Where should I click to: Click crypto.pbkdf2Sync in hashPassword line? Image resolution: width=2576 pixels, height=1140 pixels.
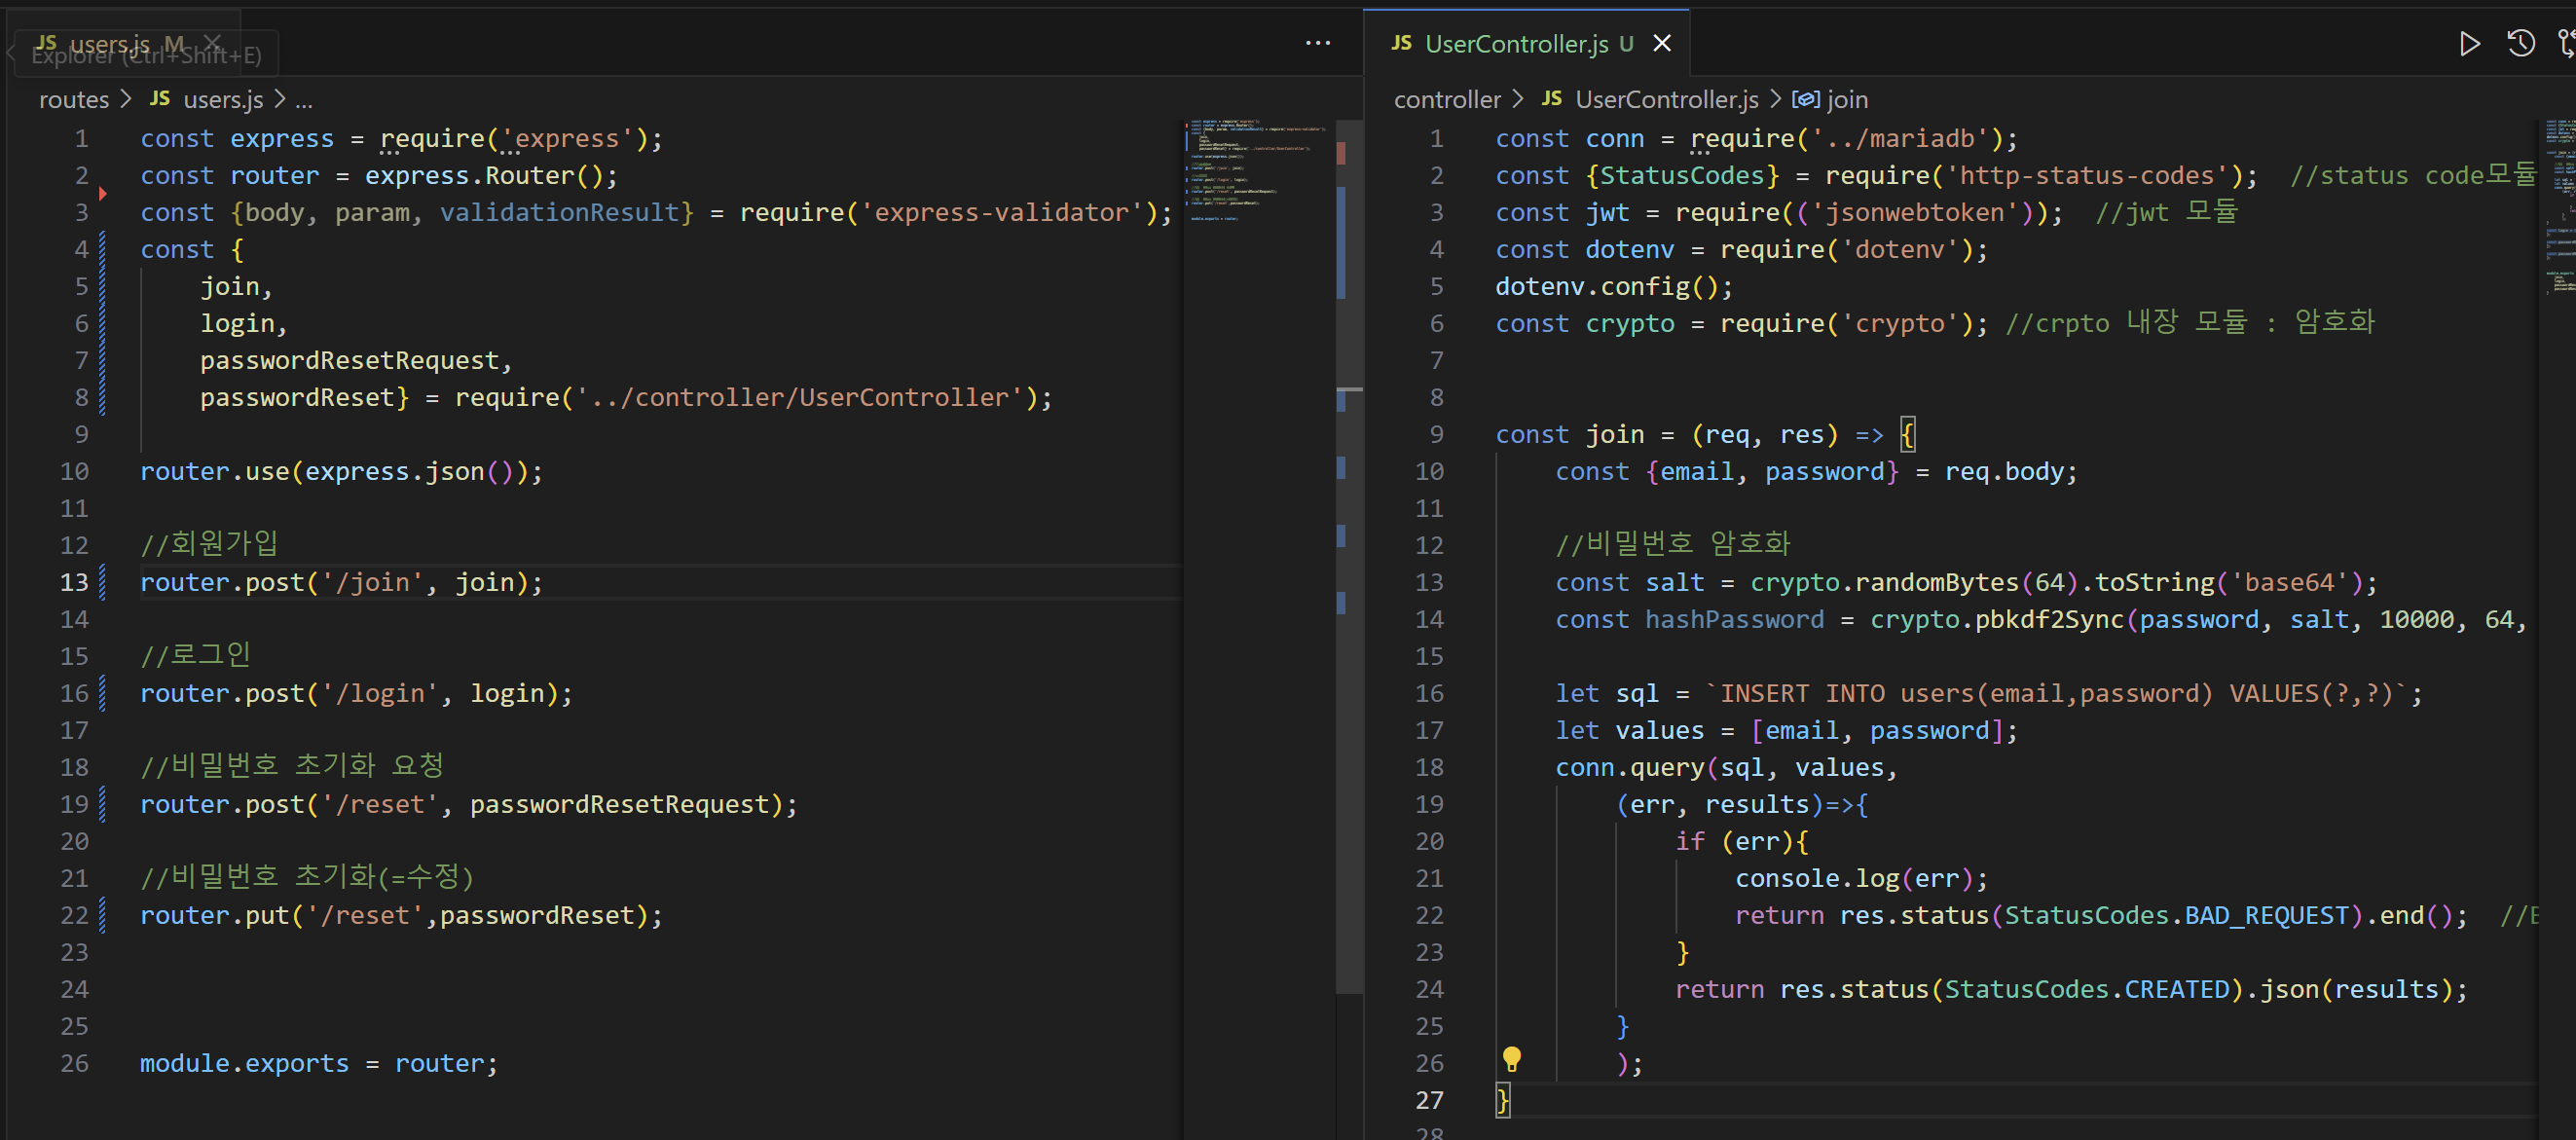tap(1997, 620)
